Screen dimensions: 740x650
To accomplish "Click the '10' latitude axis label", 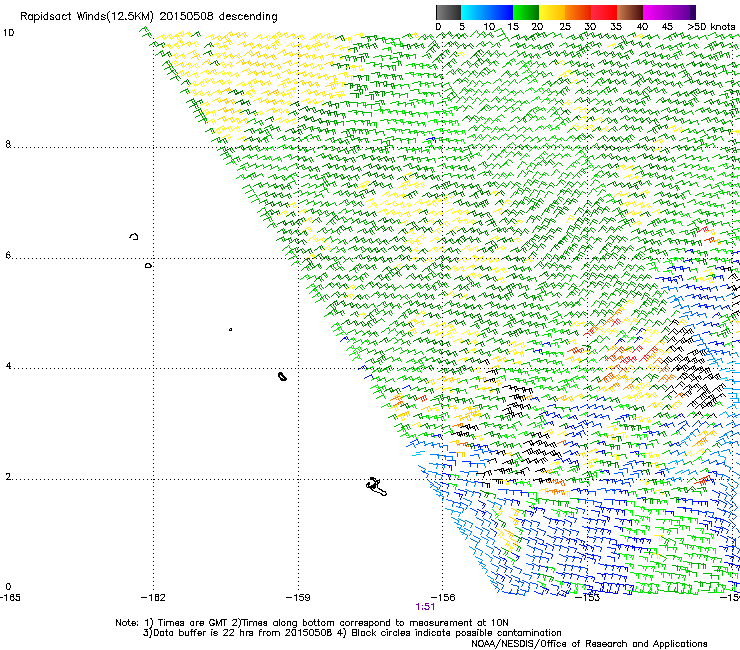I will (8, 33).
